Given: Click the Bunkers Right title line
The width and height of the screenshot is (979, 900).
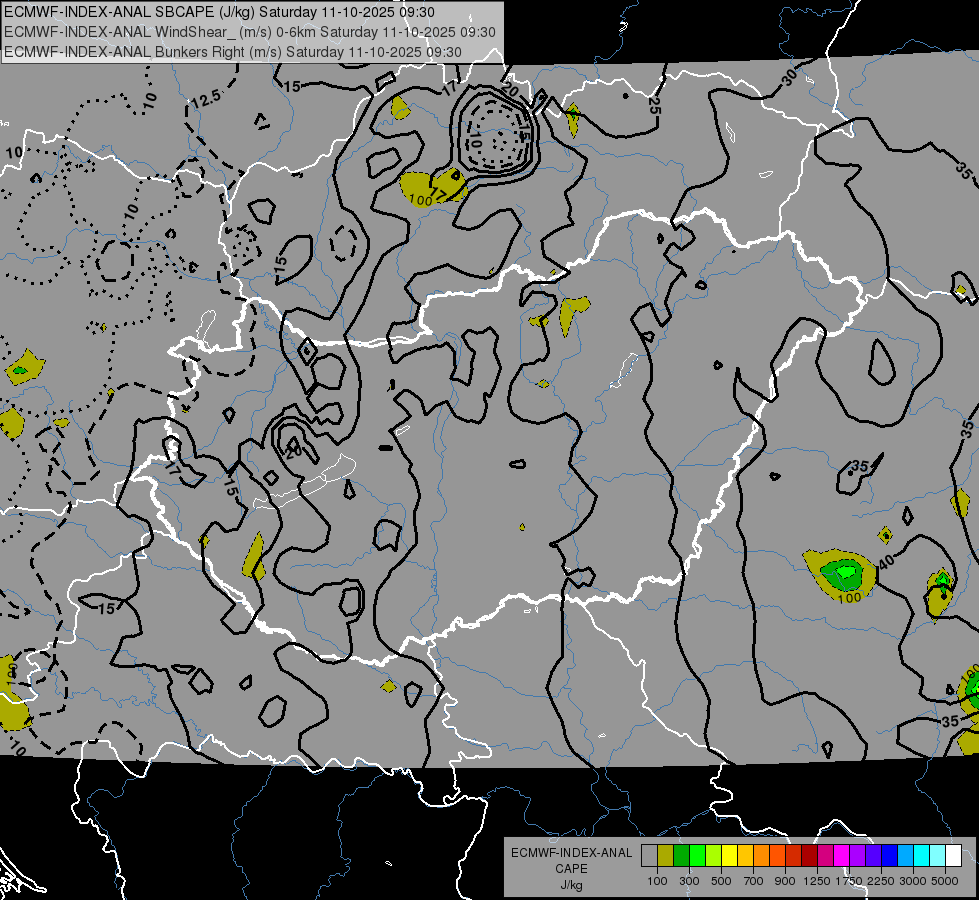Looking at the screenshot, I should click(232, 51).
